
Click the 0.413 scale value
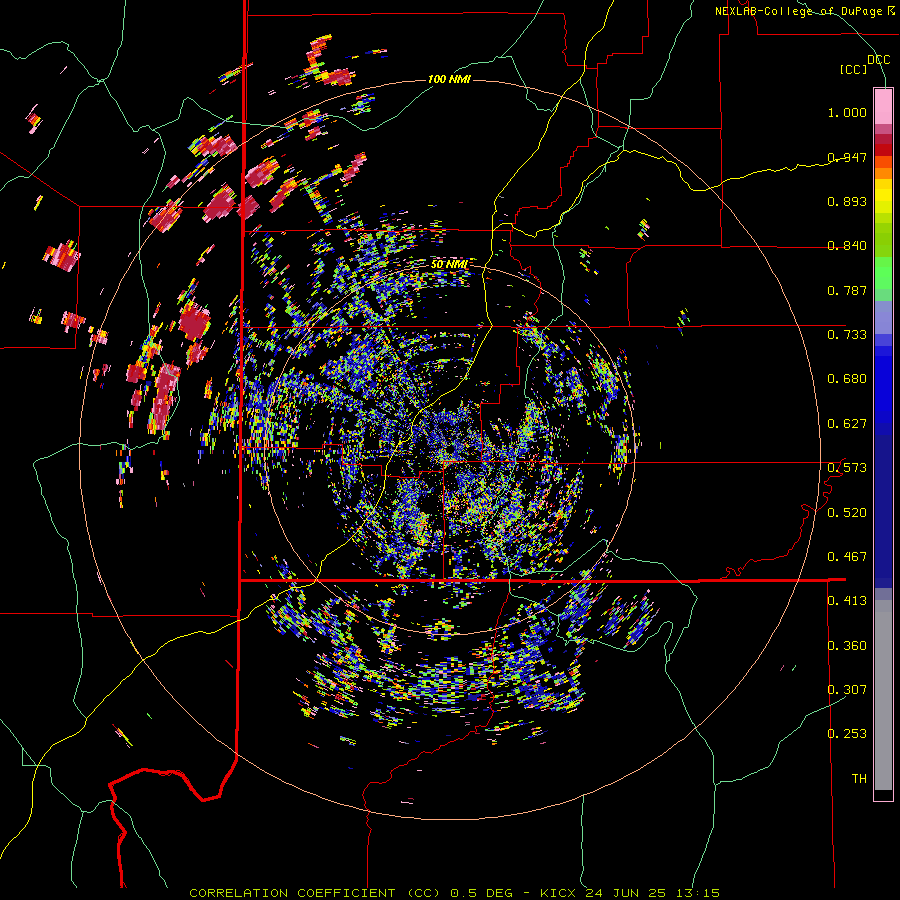(847, 601)
